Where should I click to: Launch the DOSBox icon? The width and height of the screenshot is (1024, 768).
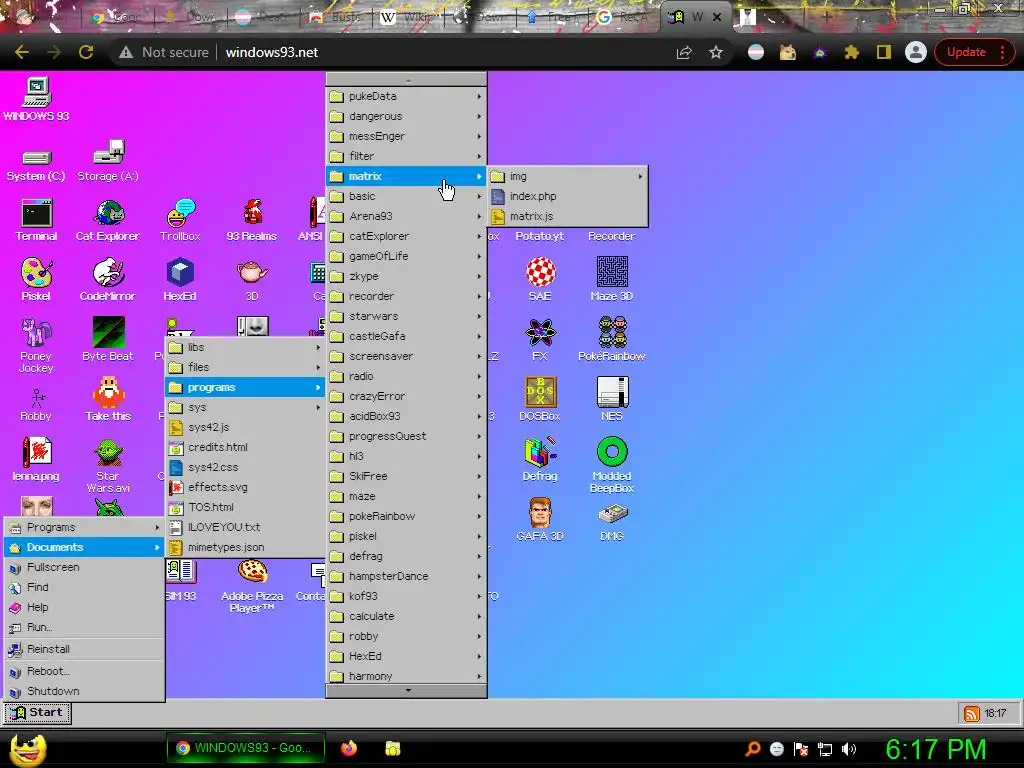coord(540,400)
